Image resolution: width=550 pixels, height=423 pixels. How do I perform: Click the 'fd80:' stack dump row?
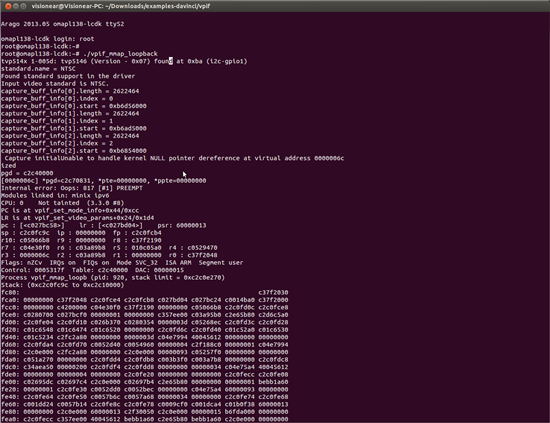(x=145, y=352)
